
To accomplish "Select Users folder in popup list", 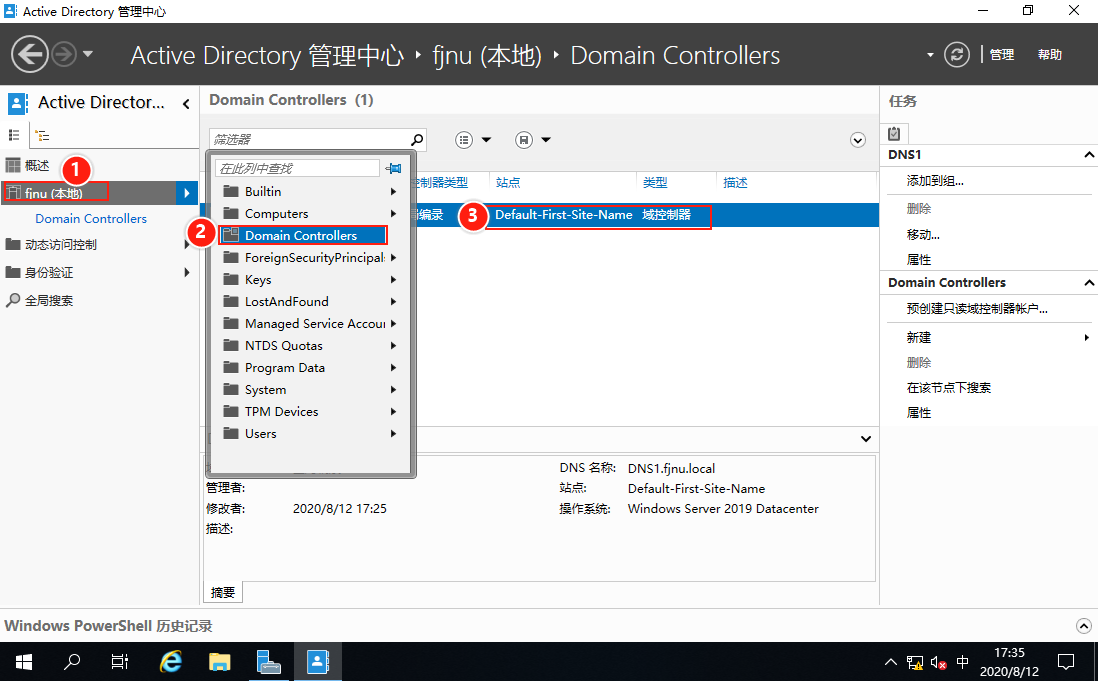I will [311, 434].
